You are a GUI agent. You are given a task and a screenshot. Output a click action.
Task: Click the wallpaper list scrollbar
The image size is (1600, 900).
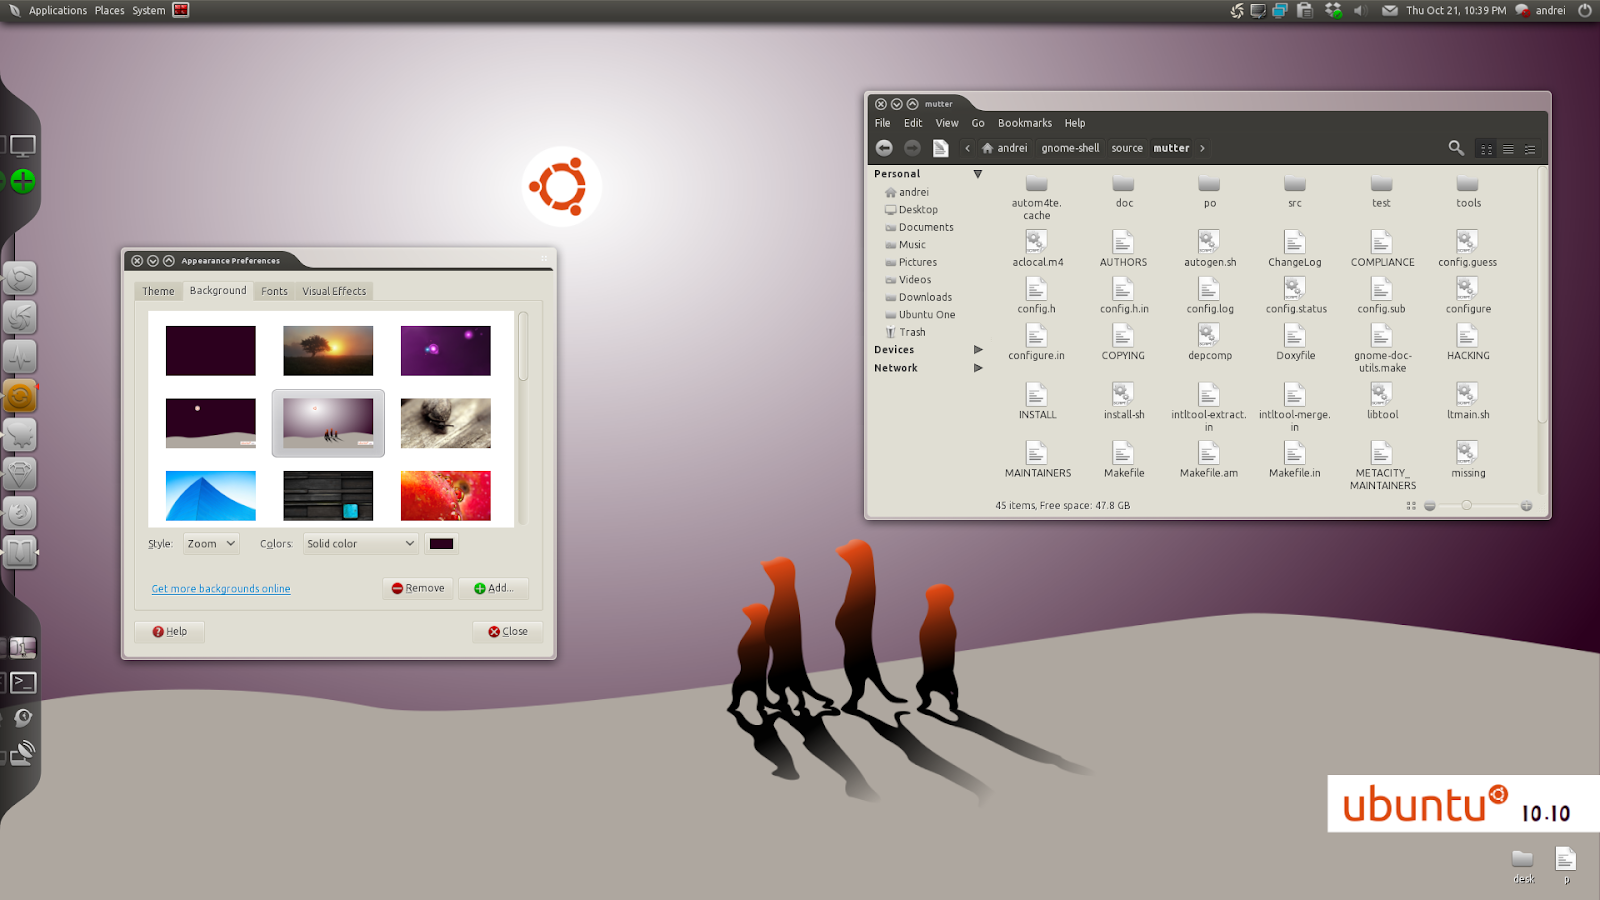tap(522, 346)
